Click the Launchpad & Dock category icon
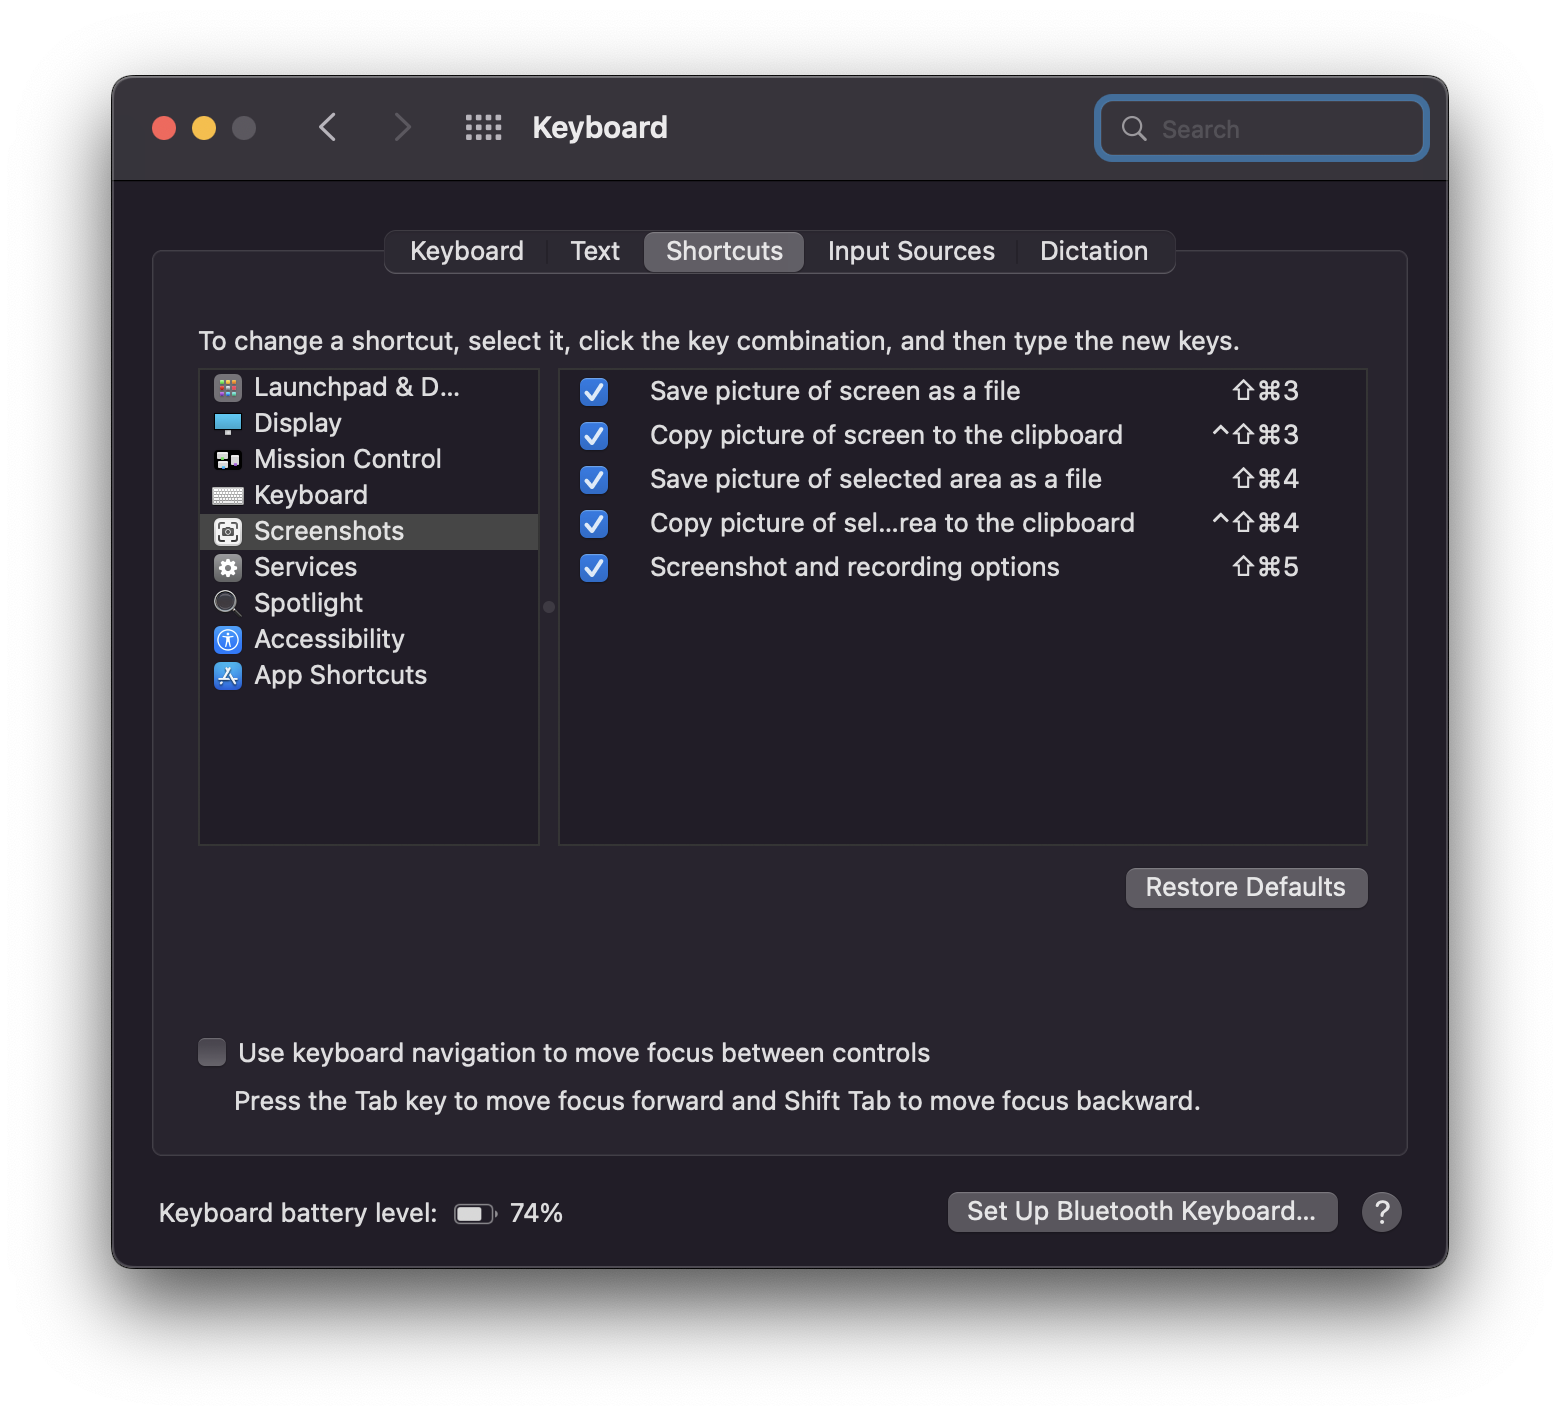 coord(228,387)
